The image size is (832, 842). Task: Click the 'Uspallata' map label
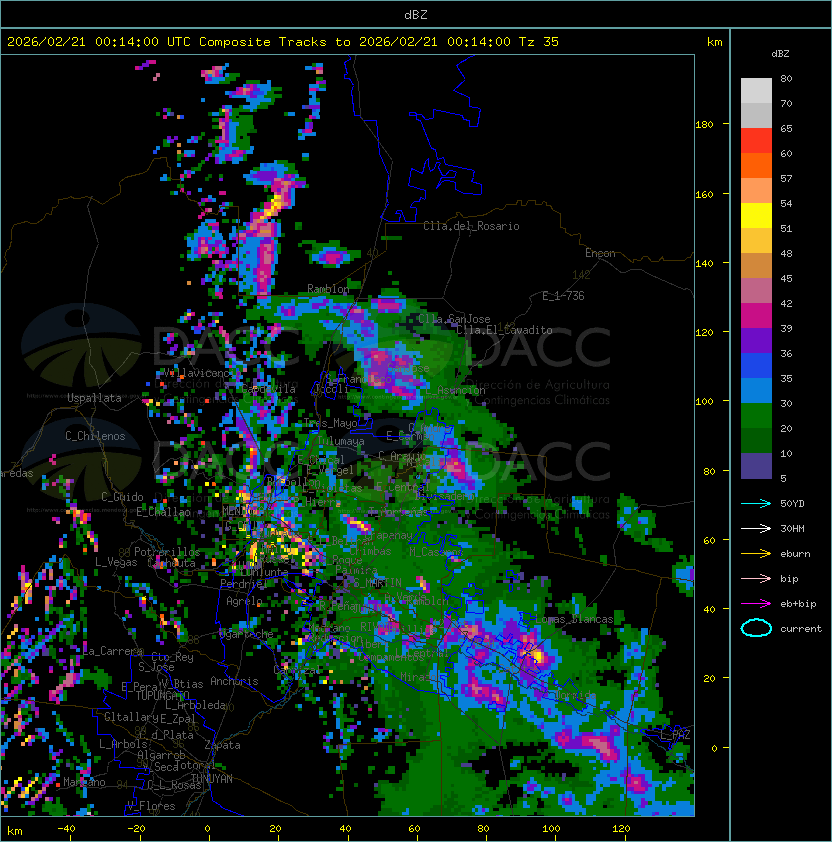(x=94, y=398)
